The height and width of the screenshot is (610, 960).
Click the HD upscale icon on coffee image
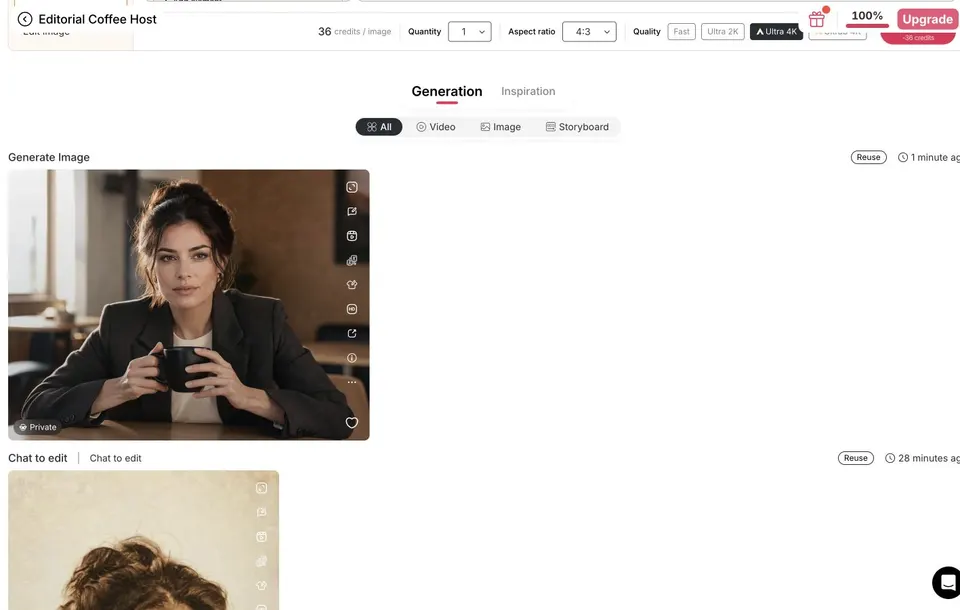pos(351,309)
